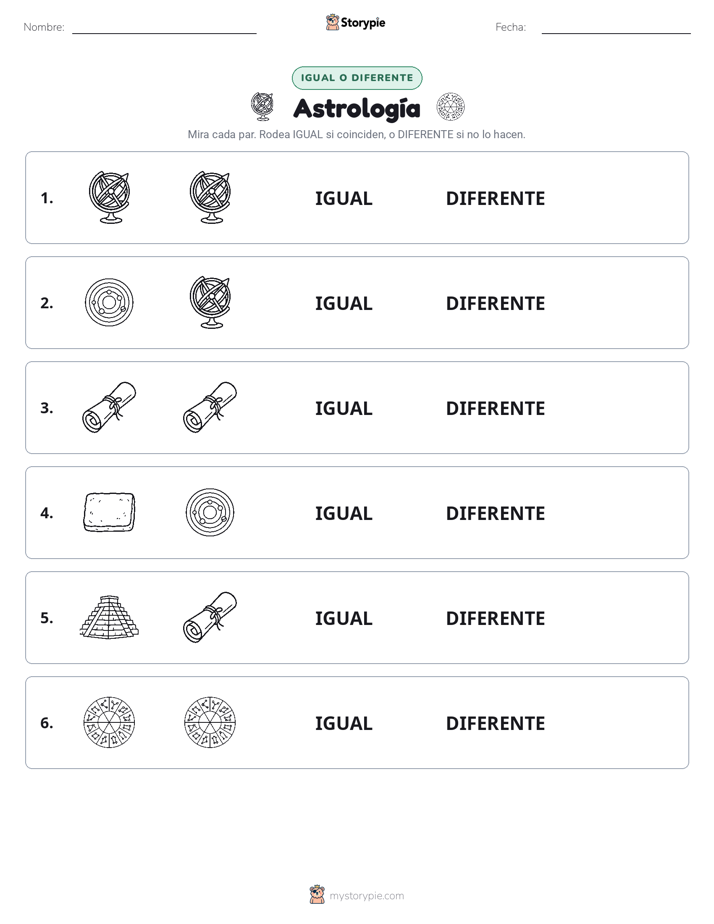The height and width of the screenshot is (924, 714).
Task: Click the IGUAL O DIFERENTE badge
Action: 357,78
